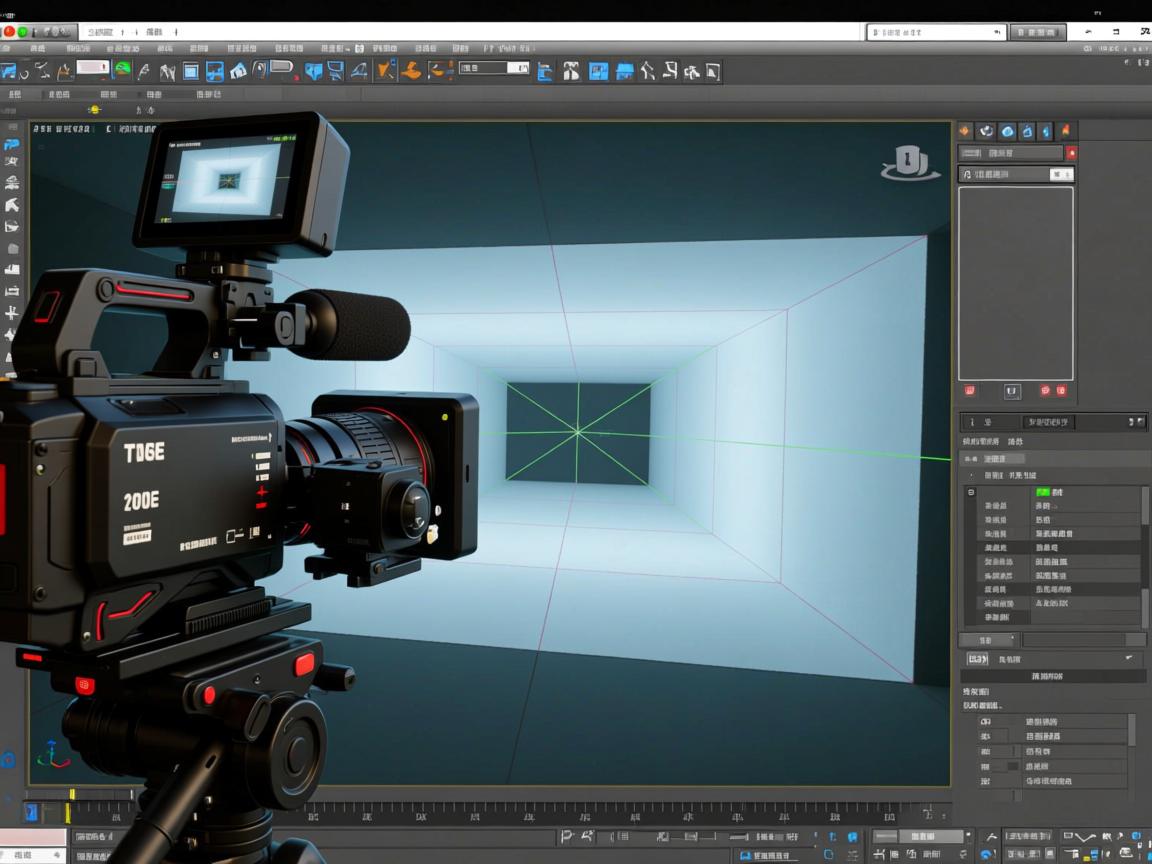Open the Create panel tab in command panel
This screenshot has height=864, width=1152.
[965, 131]
